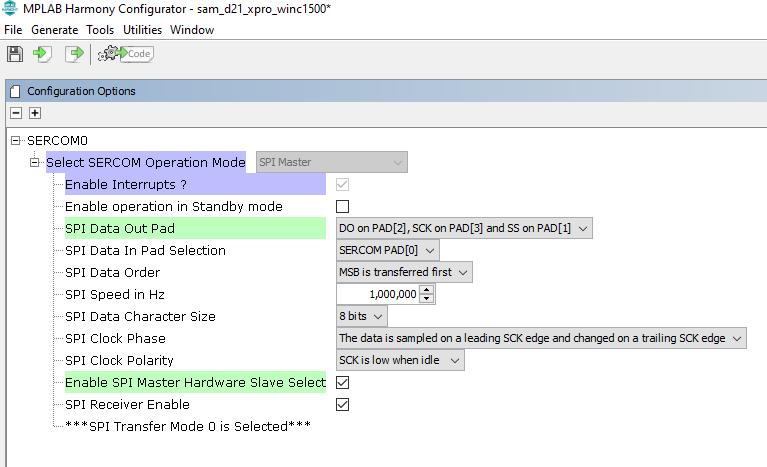767x467 pixels.
Task: Click the Import configuration green arrow icon
Action: (x=42, y=54)
